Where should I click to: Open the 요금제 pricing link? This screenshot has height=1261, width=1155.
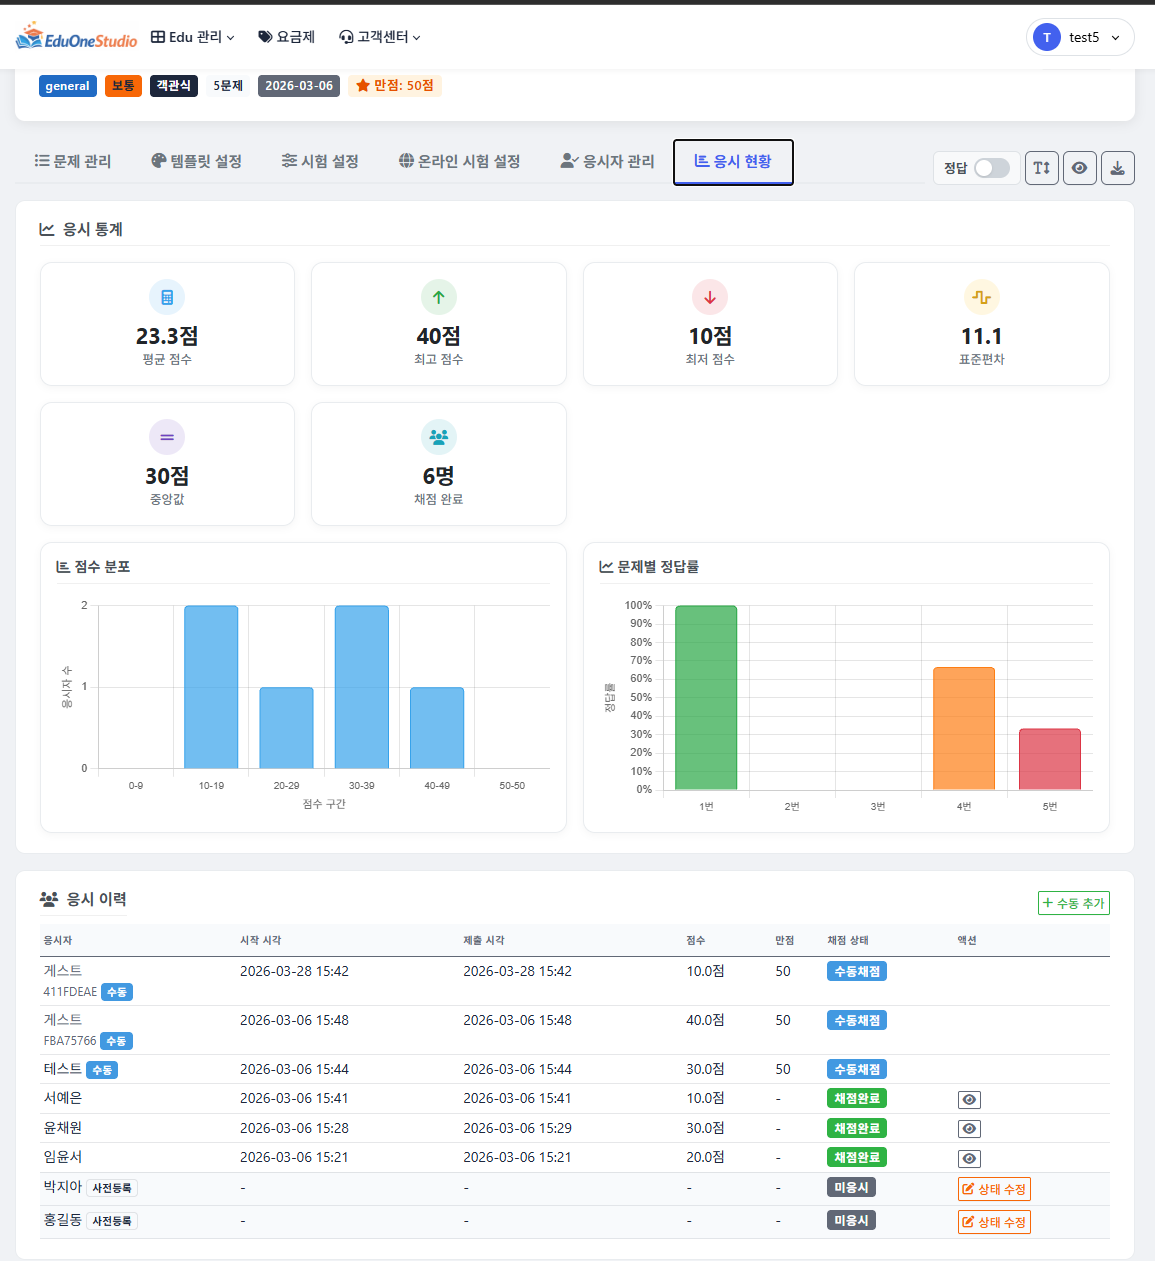287,37
